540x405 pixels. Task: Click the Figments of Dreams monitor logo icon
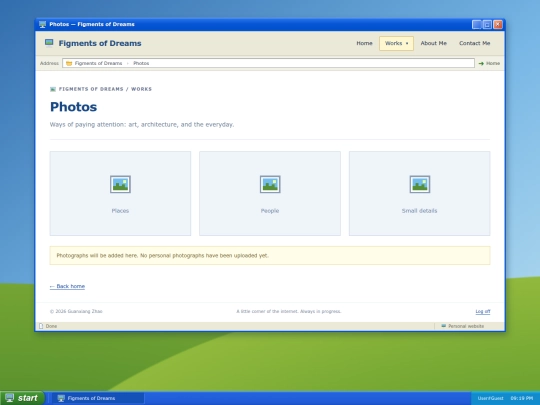pyautogui.click(x=49, y=43)
